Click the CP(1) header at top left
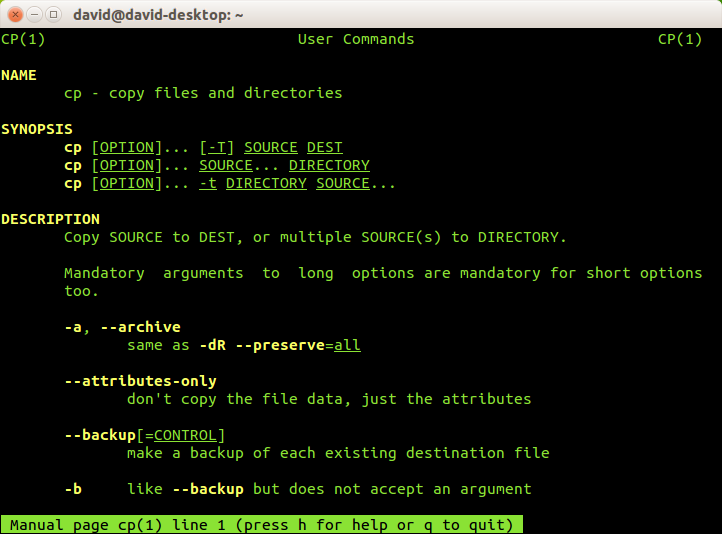Image resolution: width=722 pixels, height=534 pixels. point(23,39)
